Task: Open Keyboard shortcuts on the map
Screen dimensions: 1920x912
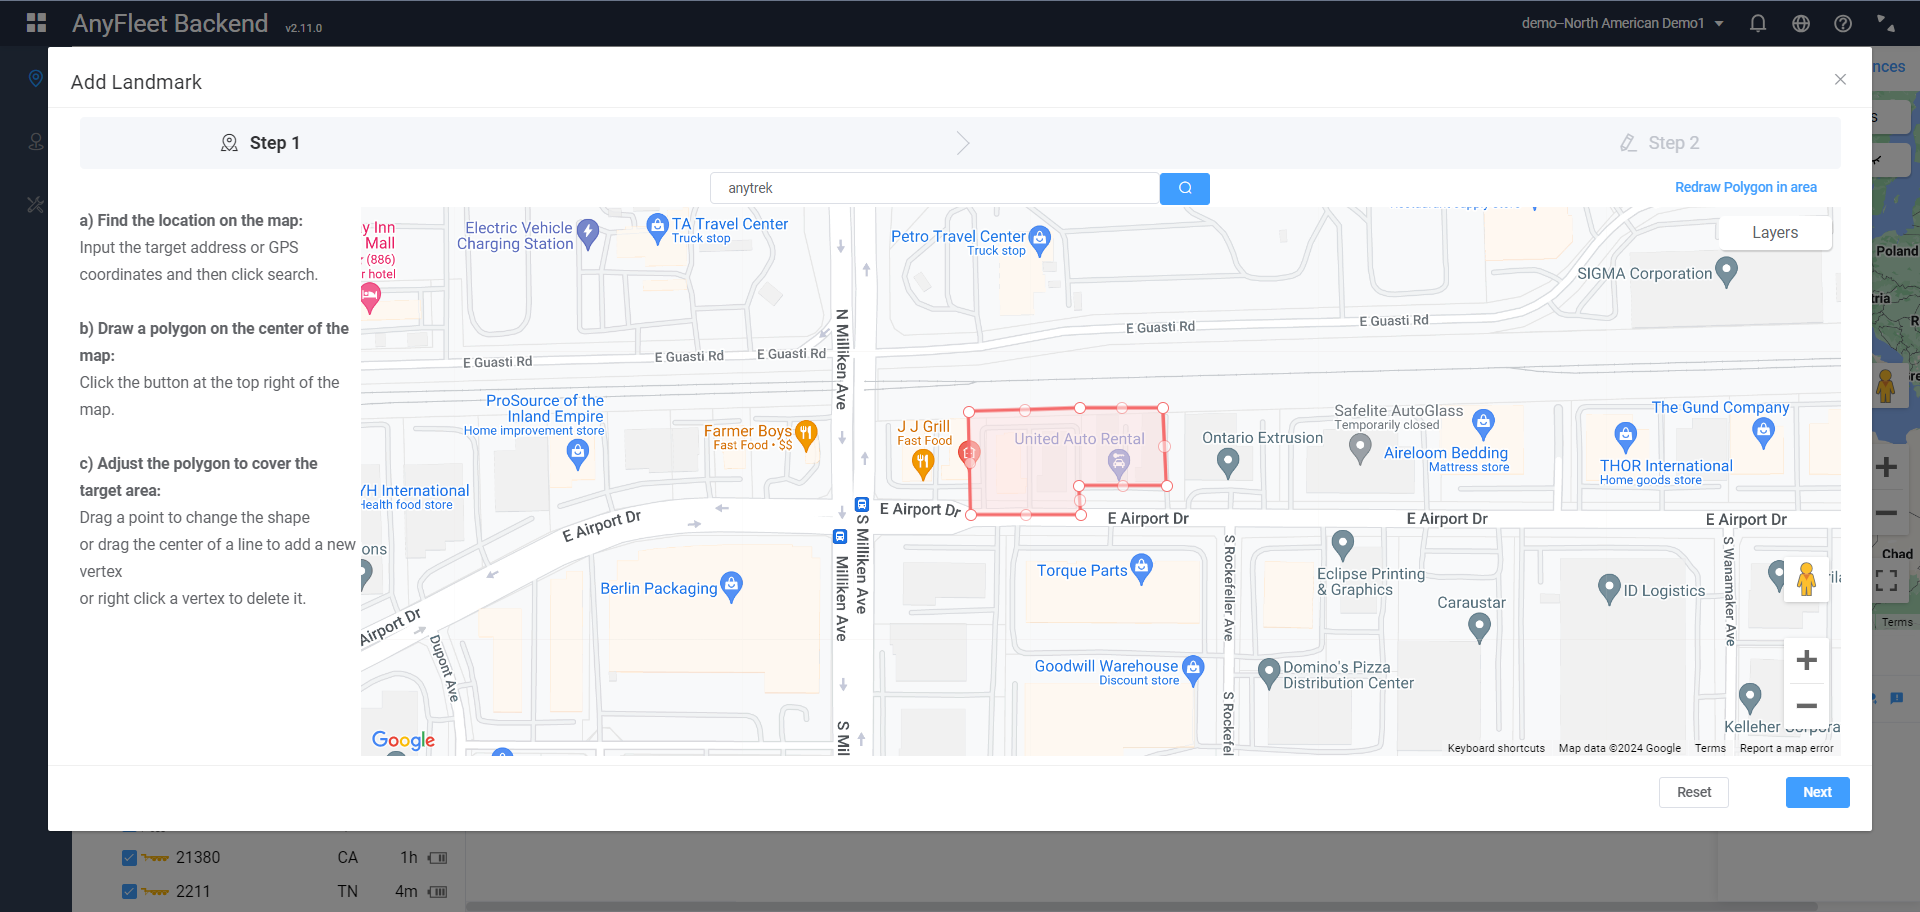Action: point(1496,748)
